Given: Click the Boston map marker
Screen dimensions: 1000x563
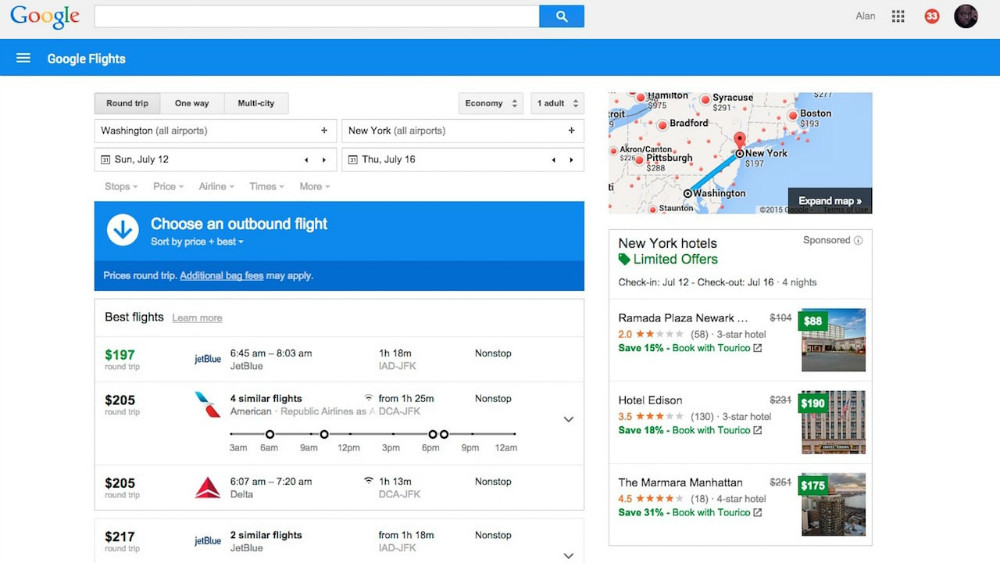Looking at the screenshot, I should 793,115.
